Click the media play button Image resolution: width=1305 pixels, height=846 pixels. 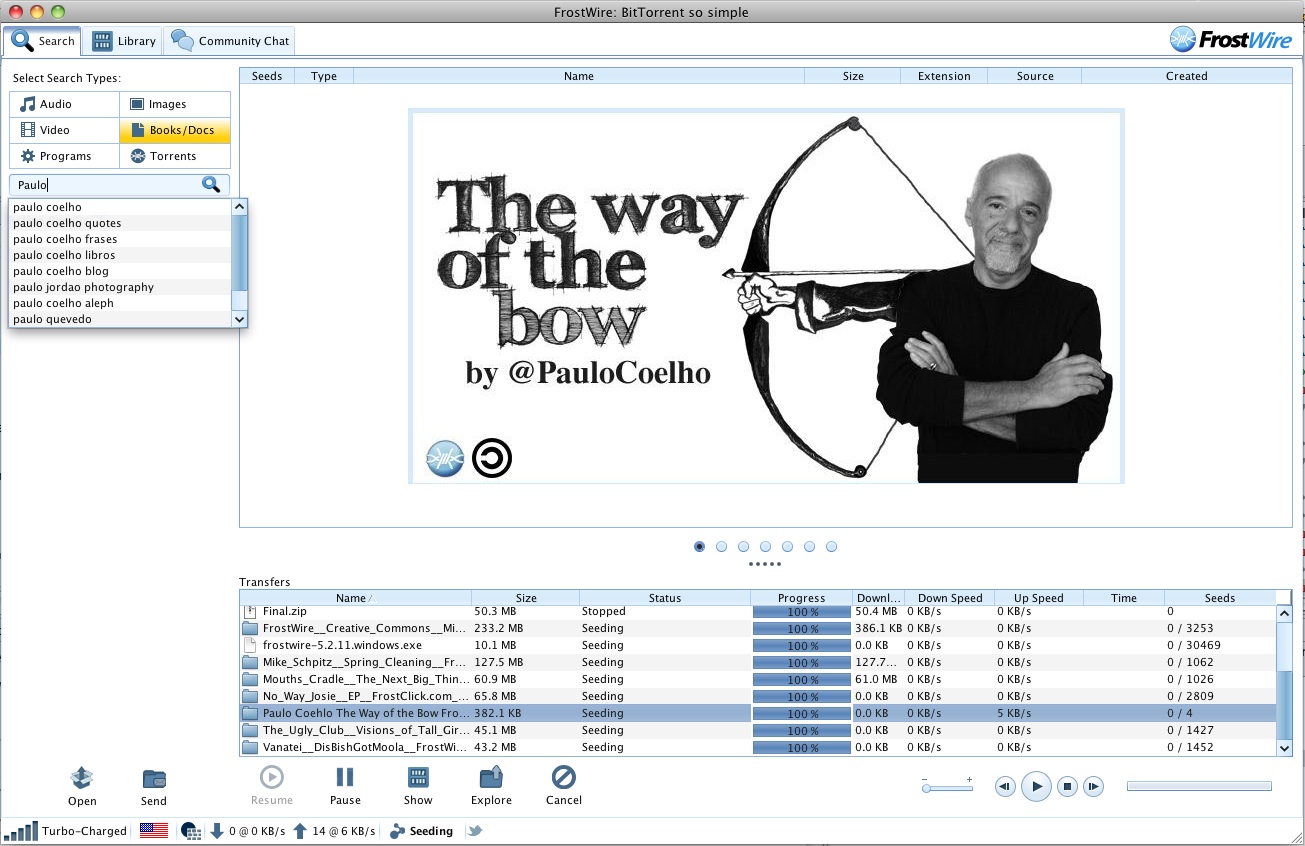point(1036,787)
